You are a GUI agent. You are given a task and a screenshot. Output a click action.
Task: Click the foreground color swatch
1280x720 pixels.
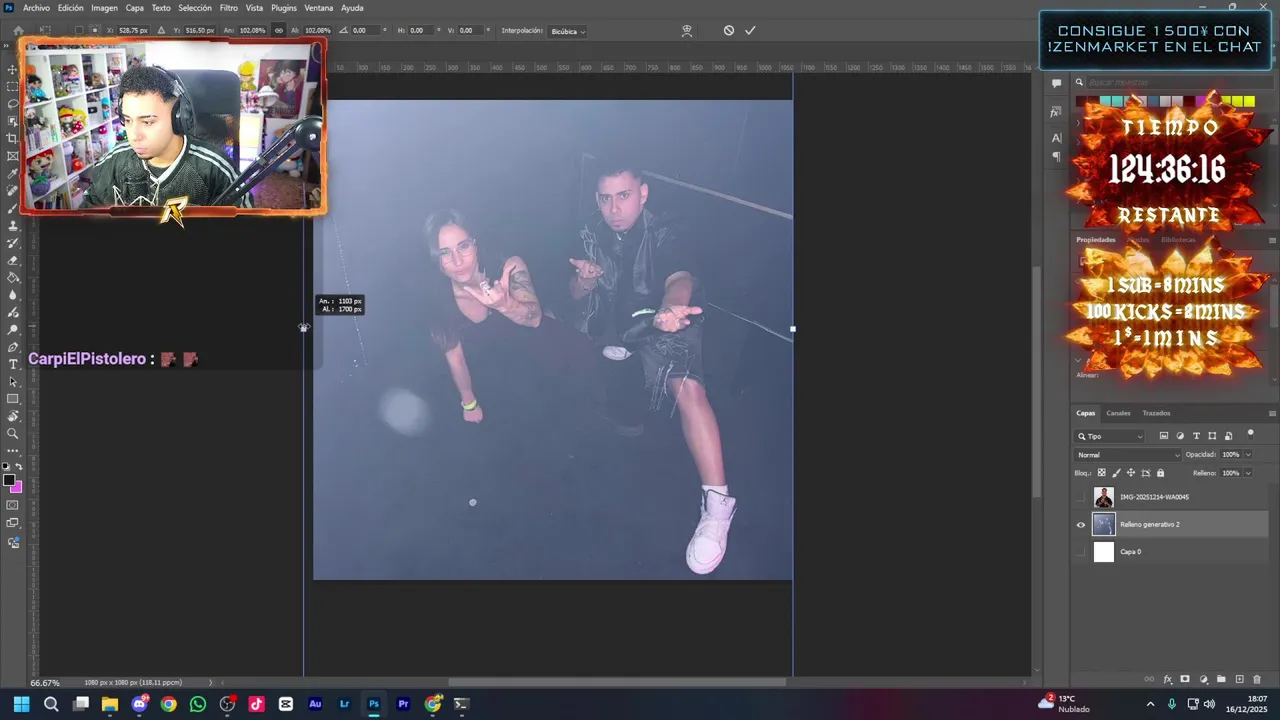[9, 481]
